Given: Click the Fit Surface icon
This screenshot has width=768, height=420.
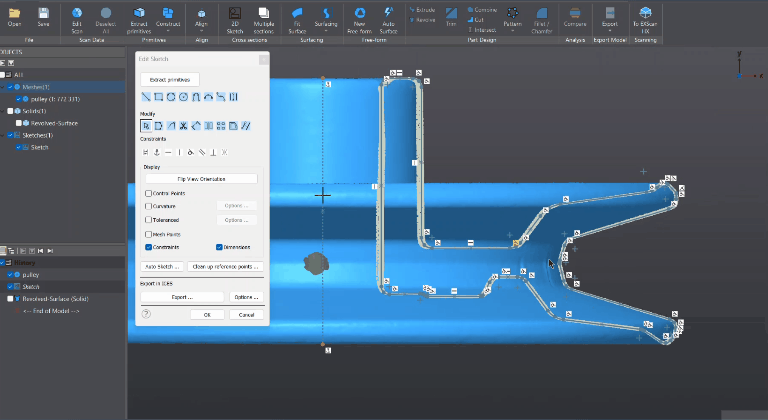Looking at the screenshot, I should [x=297, y=15].
